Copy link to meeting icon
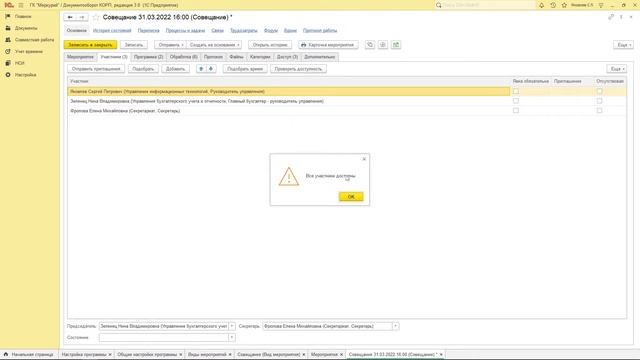640x360 pixels. (611, 17)
